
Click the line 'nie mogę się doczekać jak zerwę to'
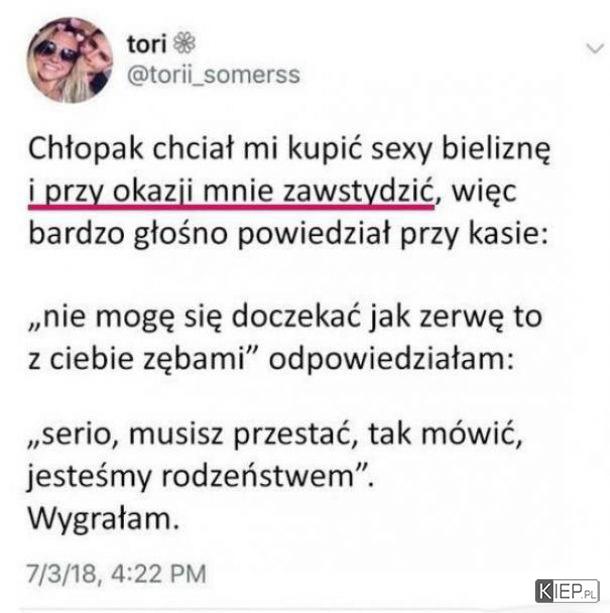click(285, 317)
